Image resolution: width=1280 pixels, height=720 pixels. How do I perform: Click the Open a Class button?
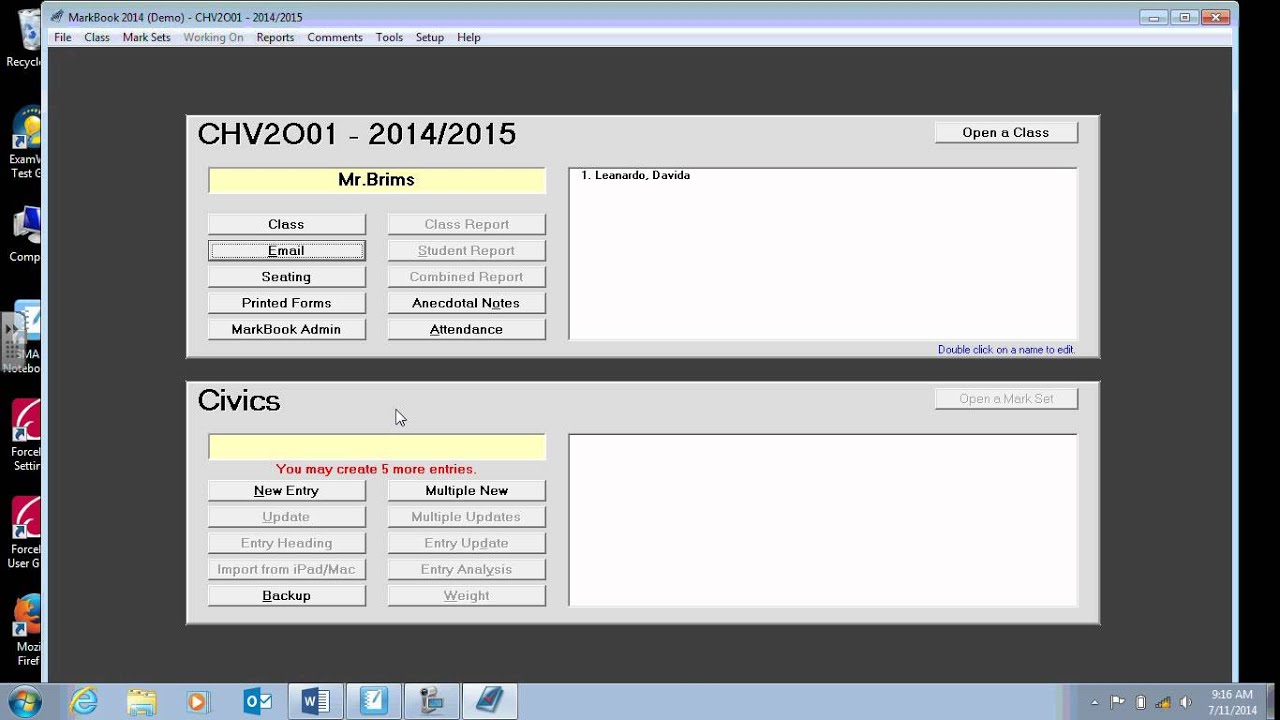point(1006,132)
